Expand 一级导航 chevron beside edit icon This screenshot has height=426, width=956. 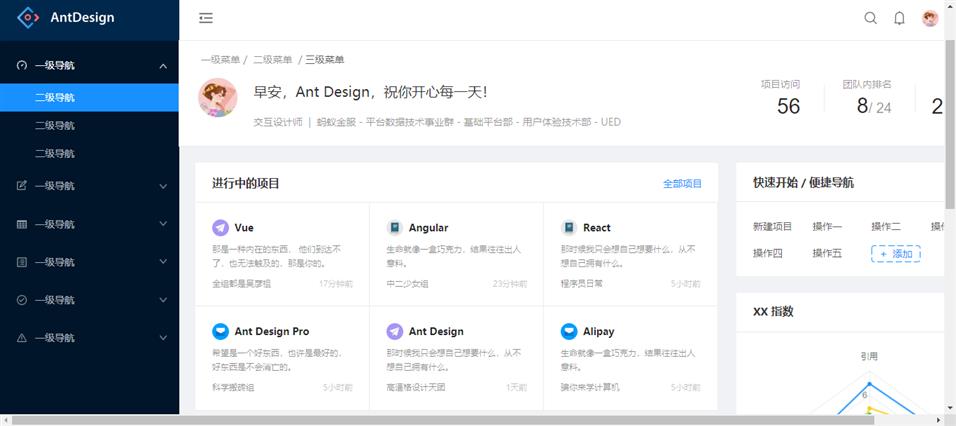click(163, 186)
